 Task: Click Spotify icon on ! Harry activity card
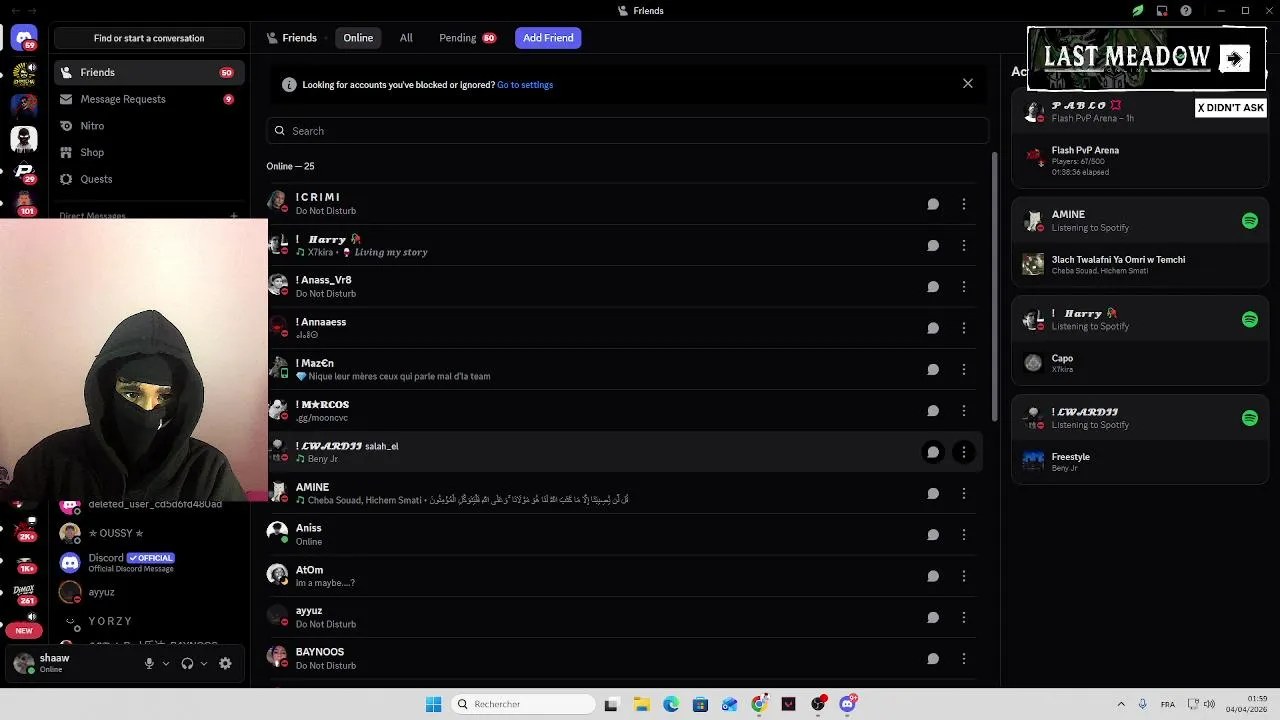(1250, 319)
